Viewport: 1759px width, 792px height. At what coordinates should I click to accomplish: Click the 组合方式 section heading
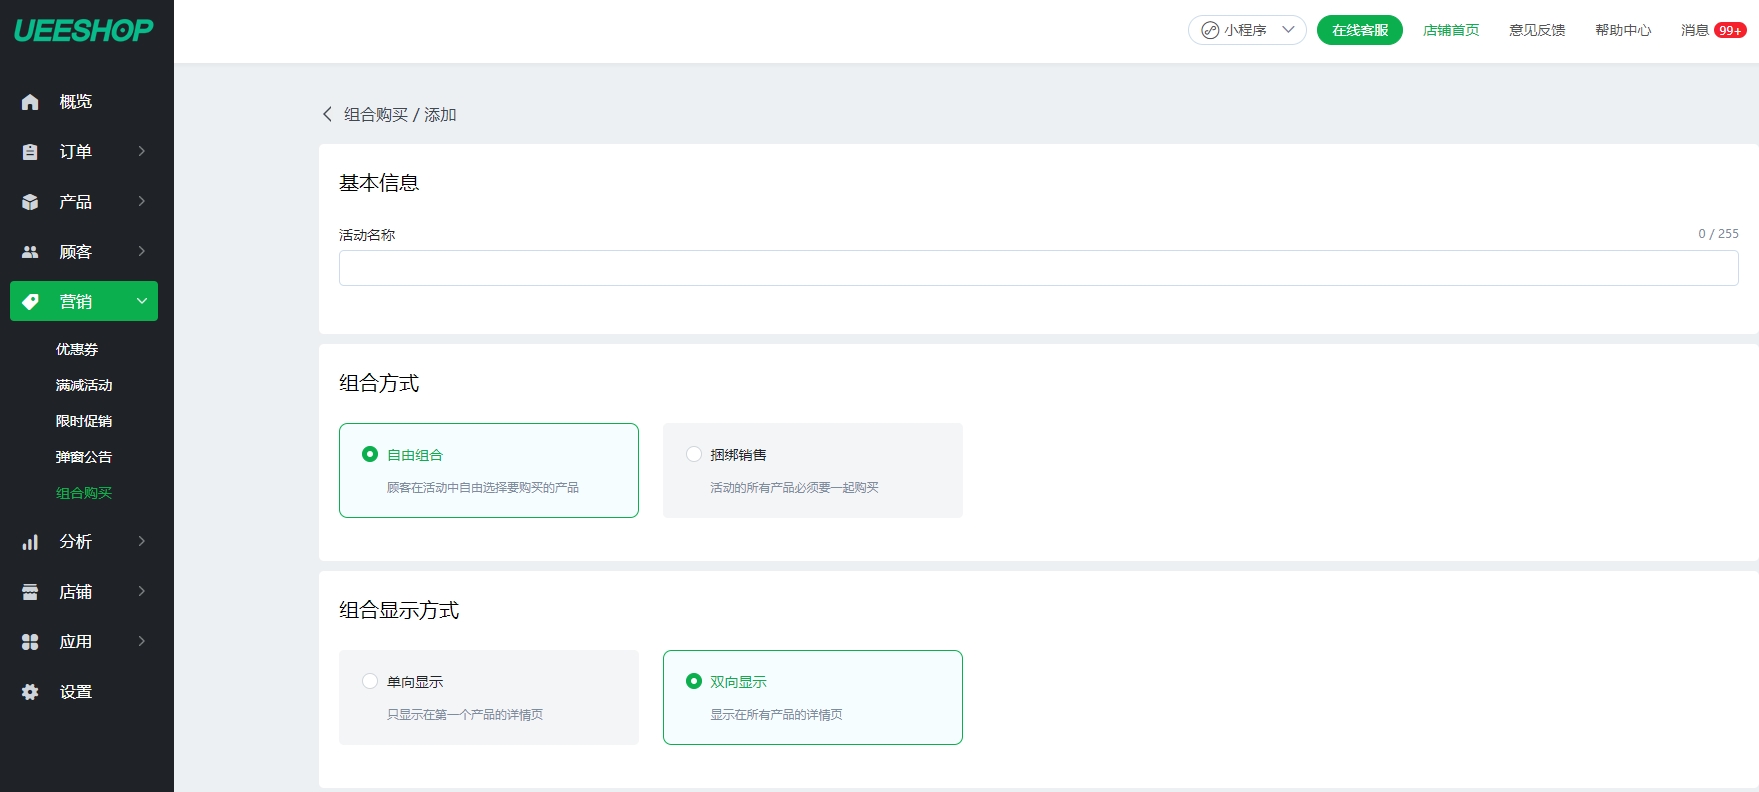click(379, 383)
